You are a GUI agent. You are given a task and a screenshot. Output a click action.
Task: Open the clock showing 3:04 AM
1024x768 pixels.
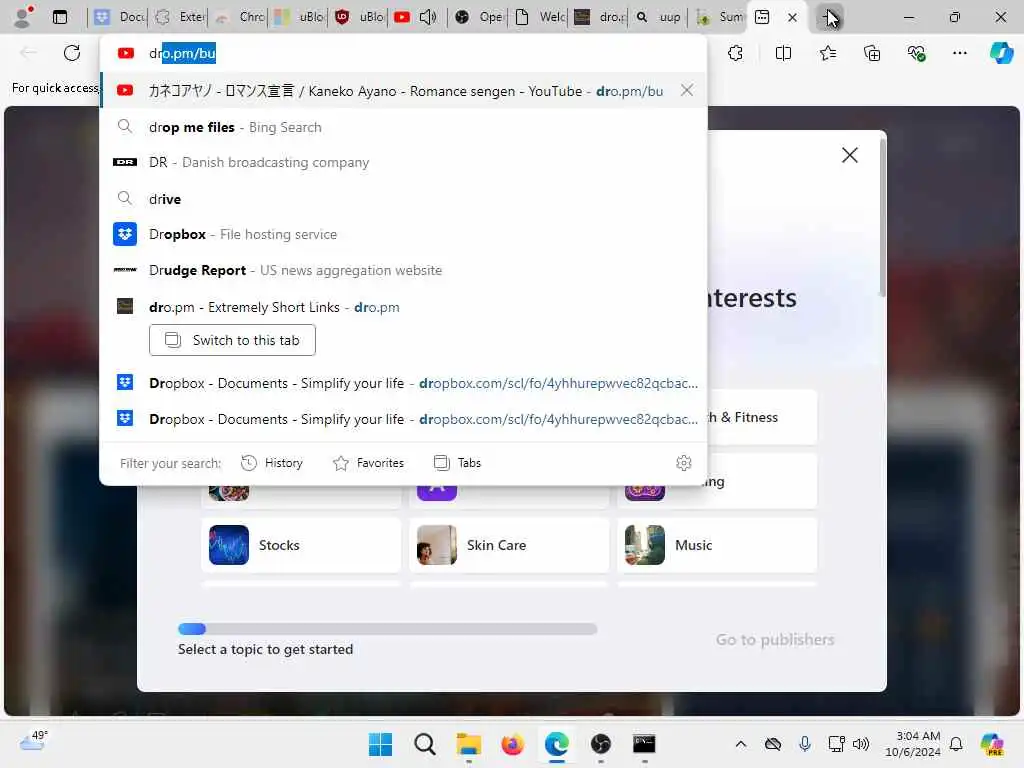point(912,744)
